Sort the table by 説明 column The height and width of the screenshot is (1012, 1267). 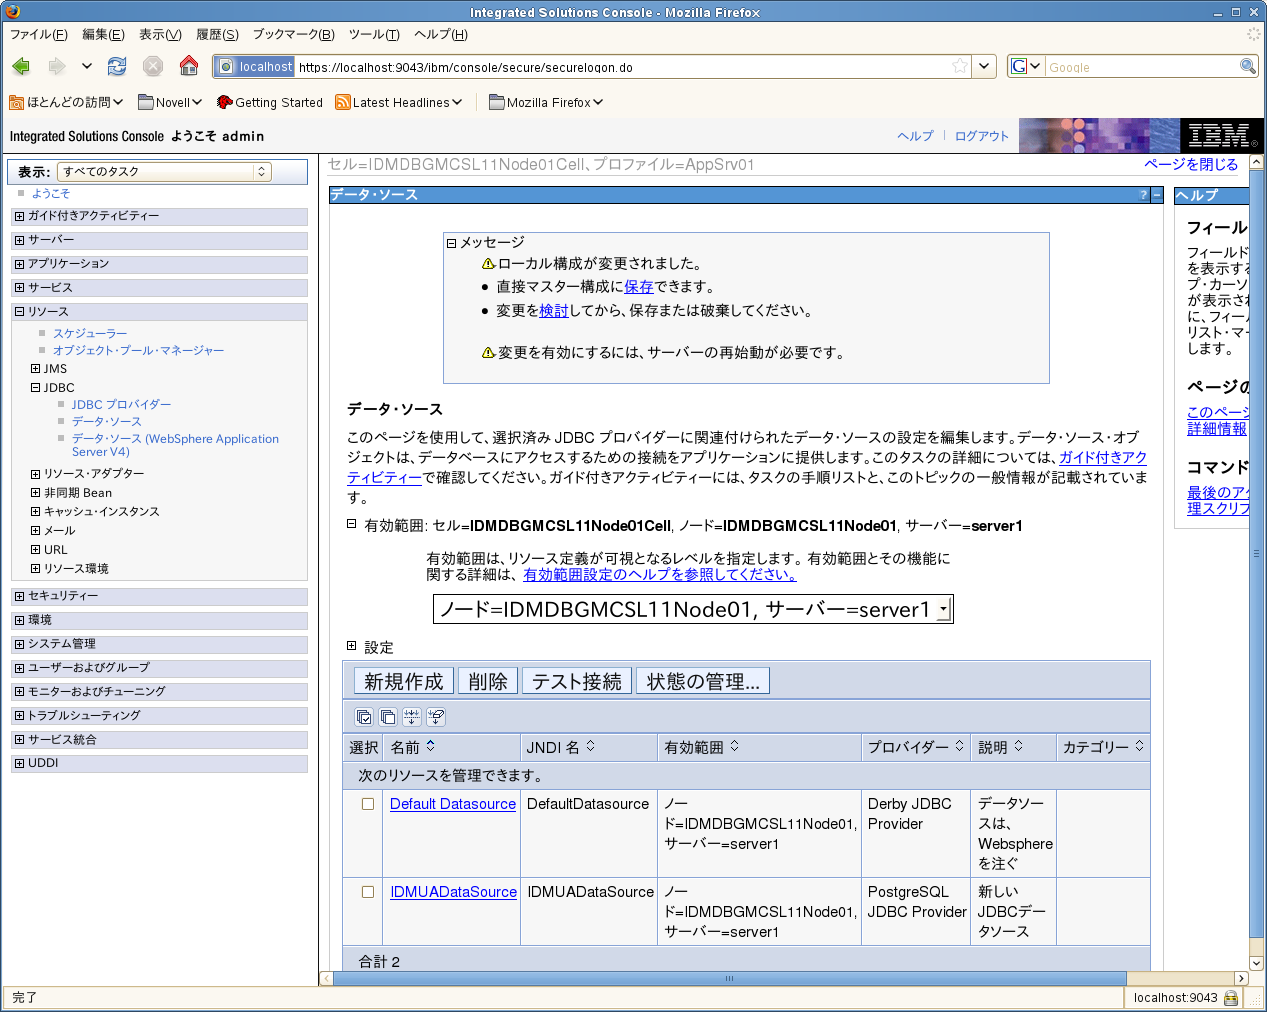pyautogui.click(x=1019, y=746)
